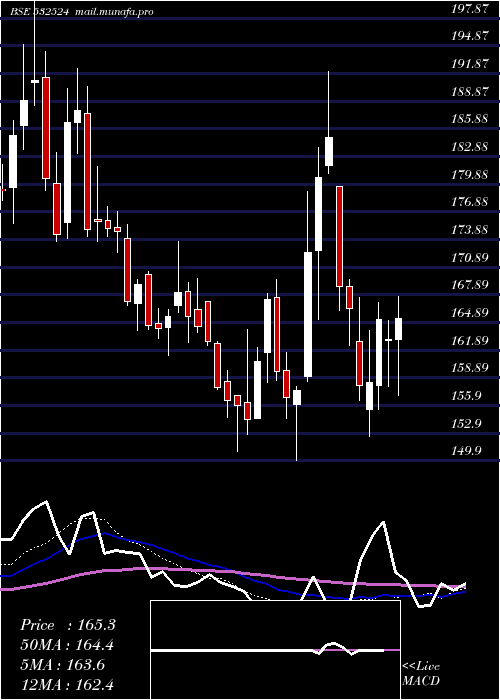The height and width of the screenshot is (700, 500).
Task: Click the 185.88 price axis label
Action: point(469,120)
